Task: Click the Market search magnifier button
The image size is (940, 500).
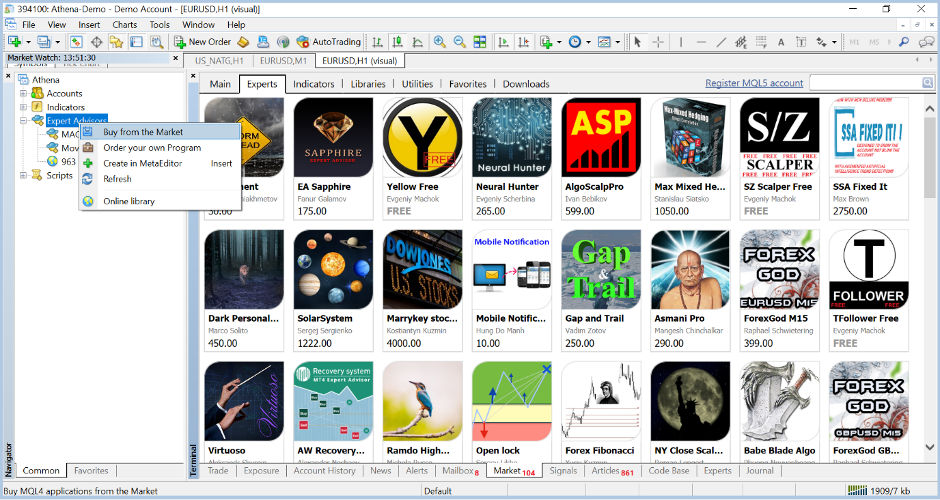Action: tap(927, 83)
